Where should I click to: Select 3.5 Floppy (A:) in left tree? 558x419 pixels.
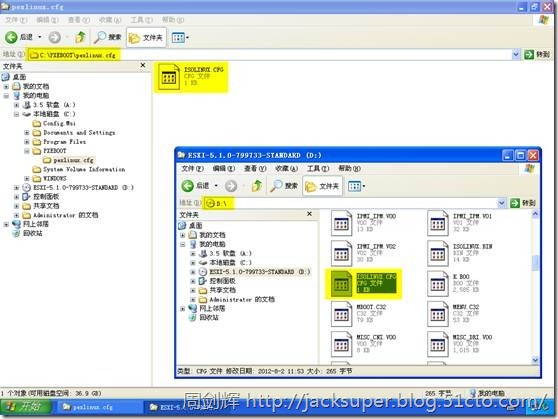click(49, 105)
